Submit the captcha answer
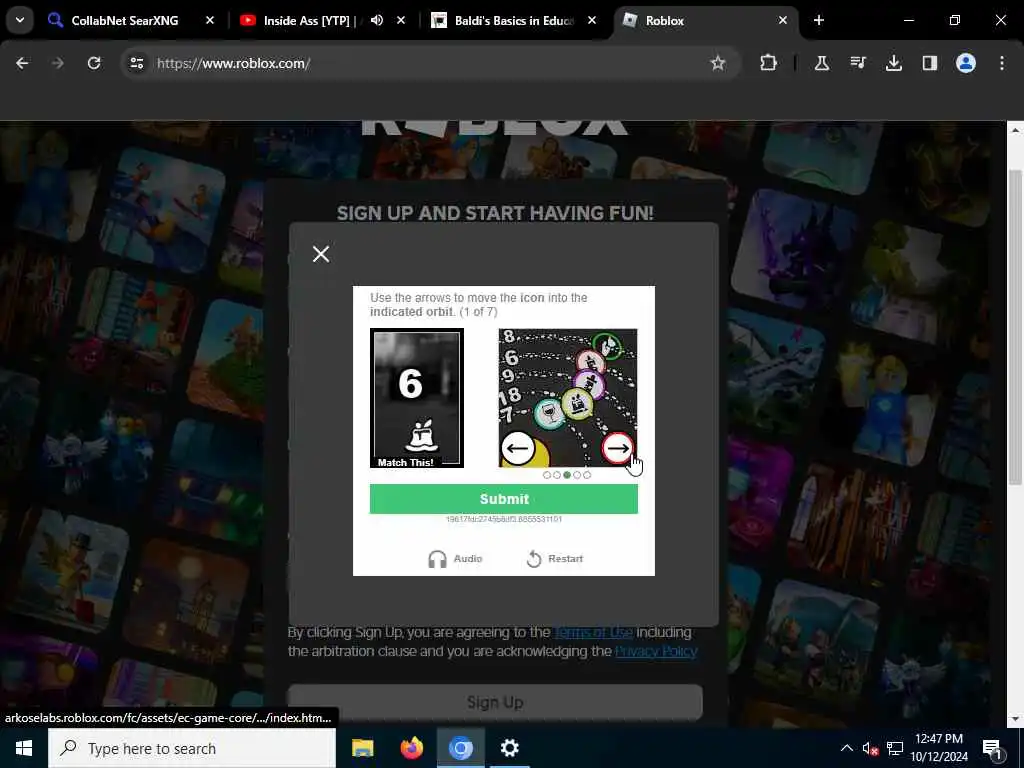The image size is (1024, 768). [504, 499]
